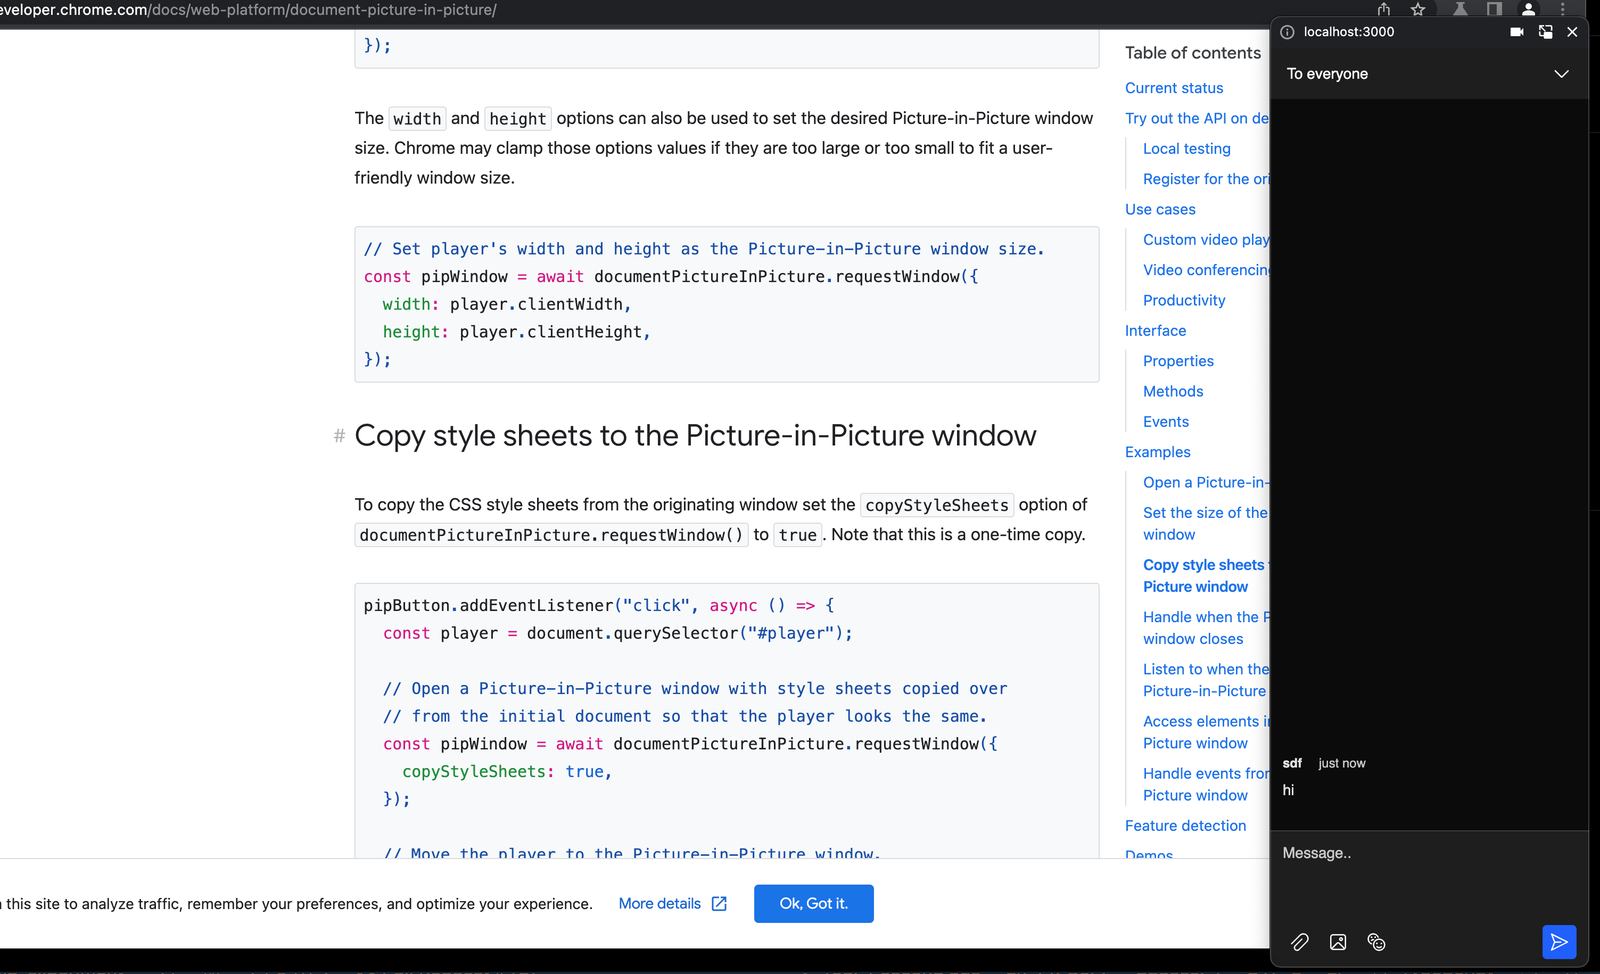The height and width of the screenshot is (974, 1600).
Task: Expand the "To everyone" recipient dropdown
Action: [x=1560, y=73]
